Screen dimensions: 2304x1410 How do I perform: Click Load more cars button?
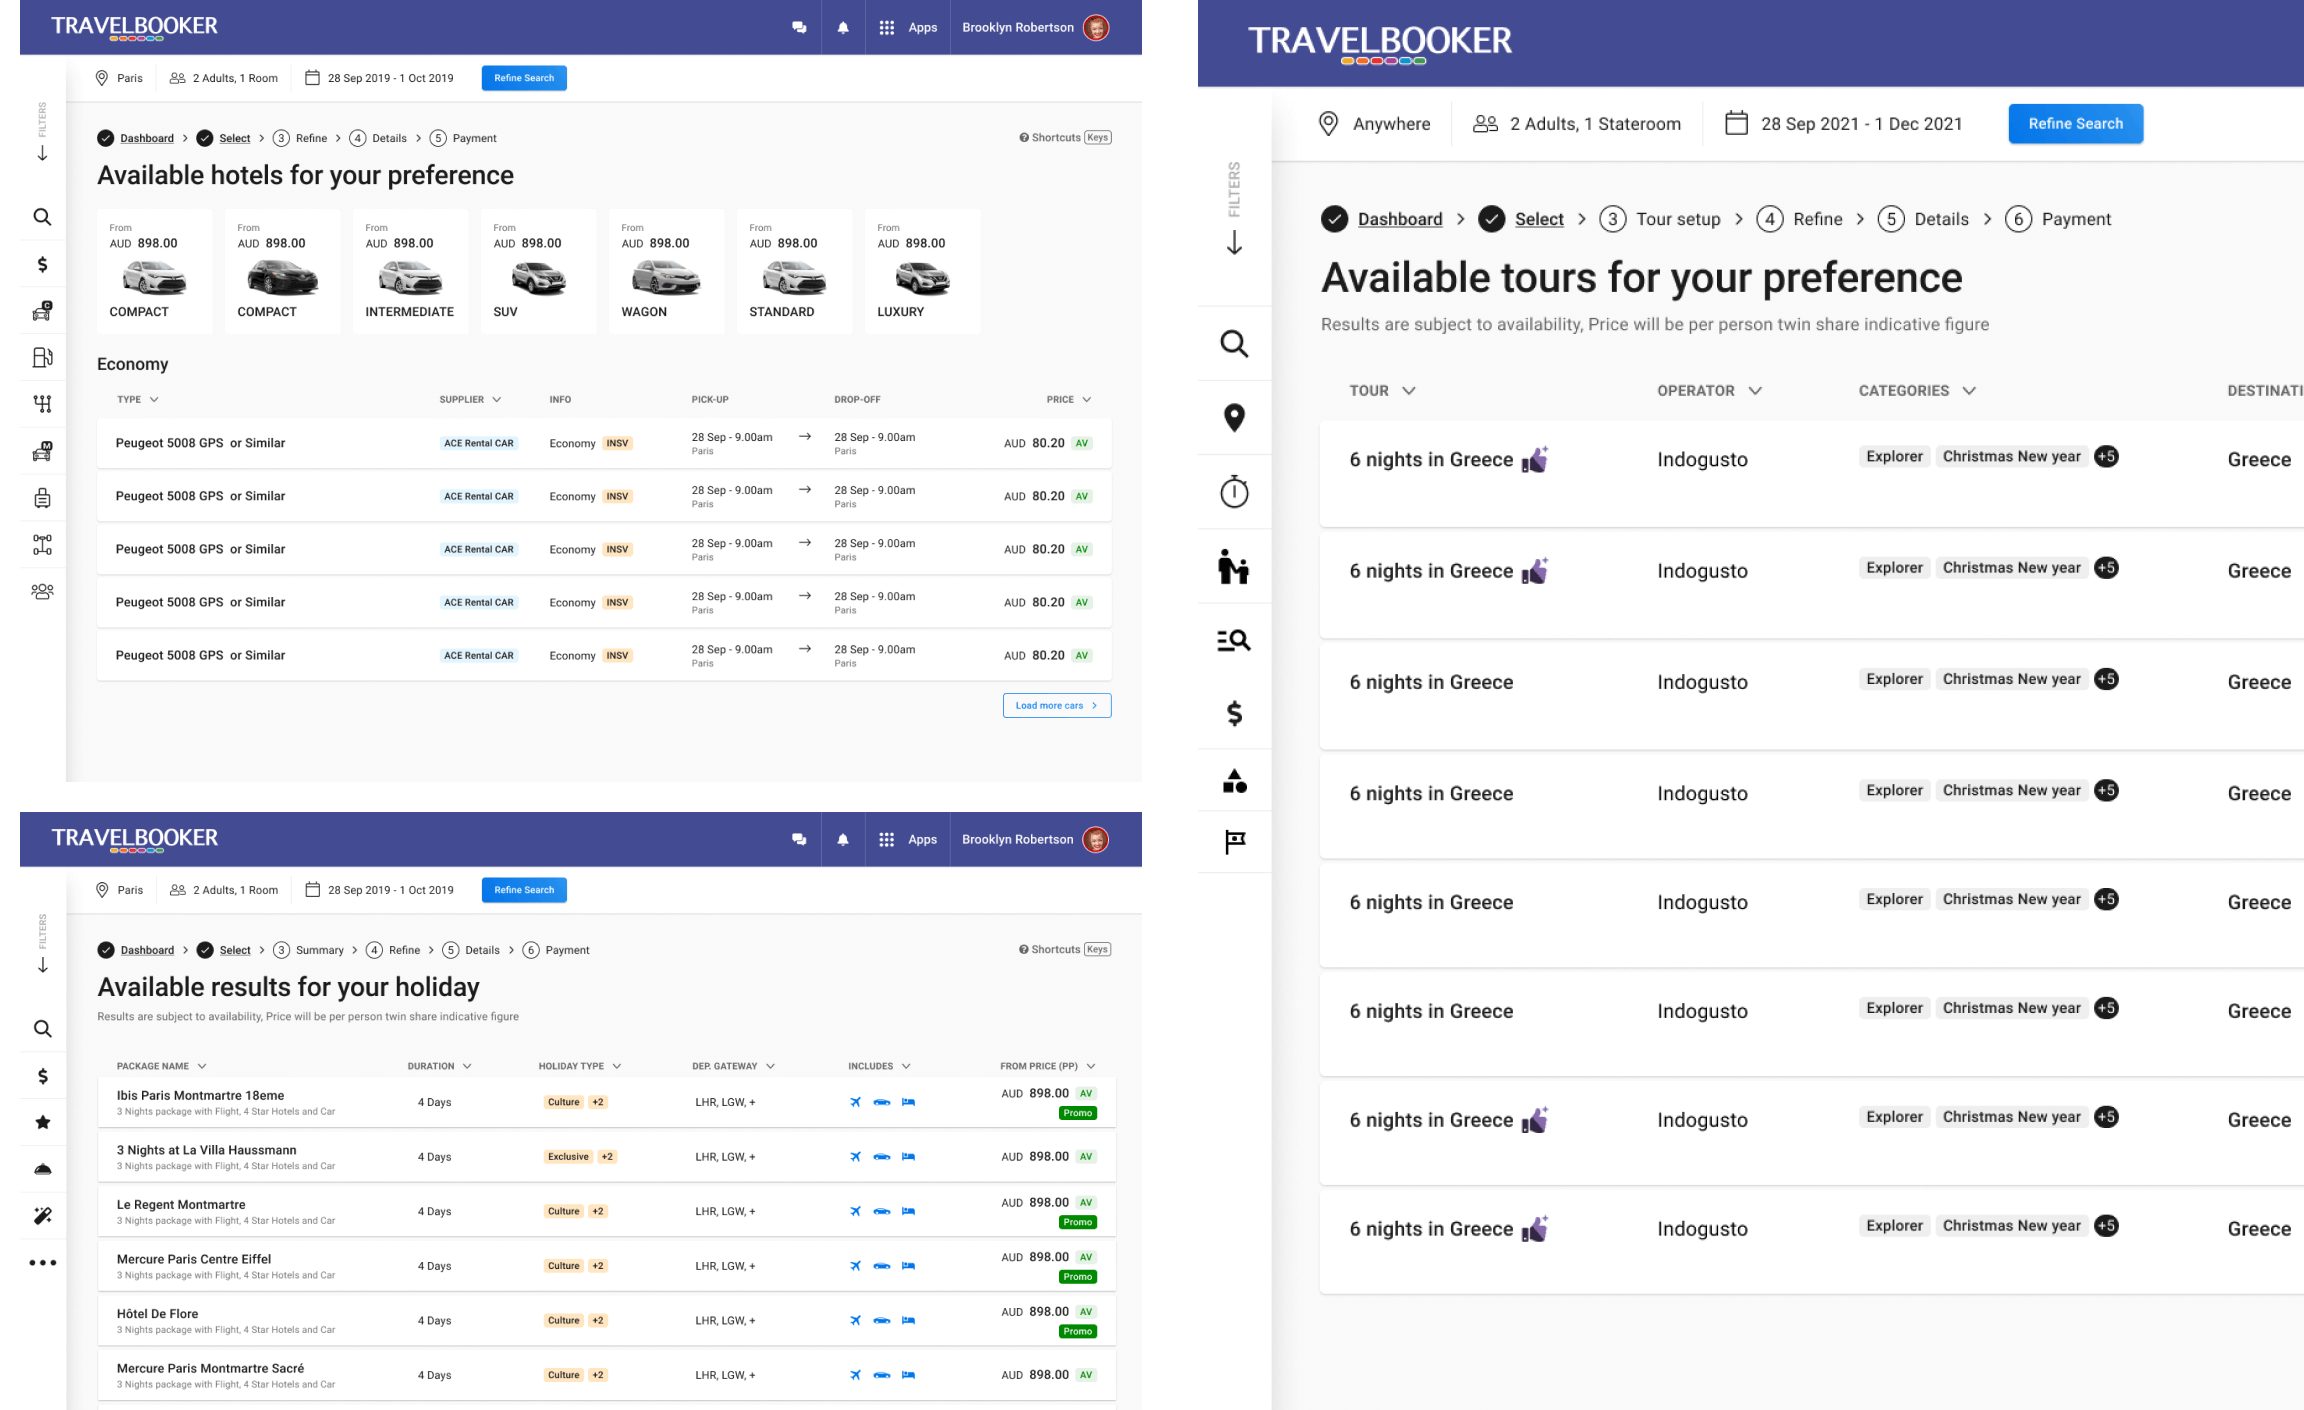coord(1056,706)
